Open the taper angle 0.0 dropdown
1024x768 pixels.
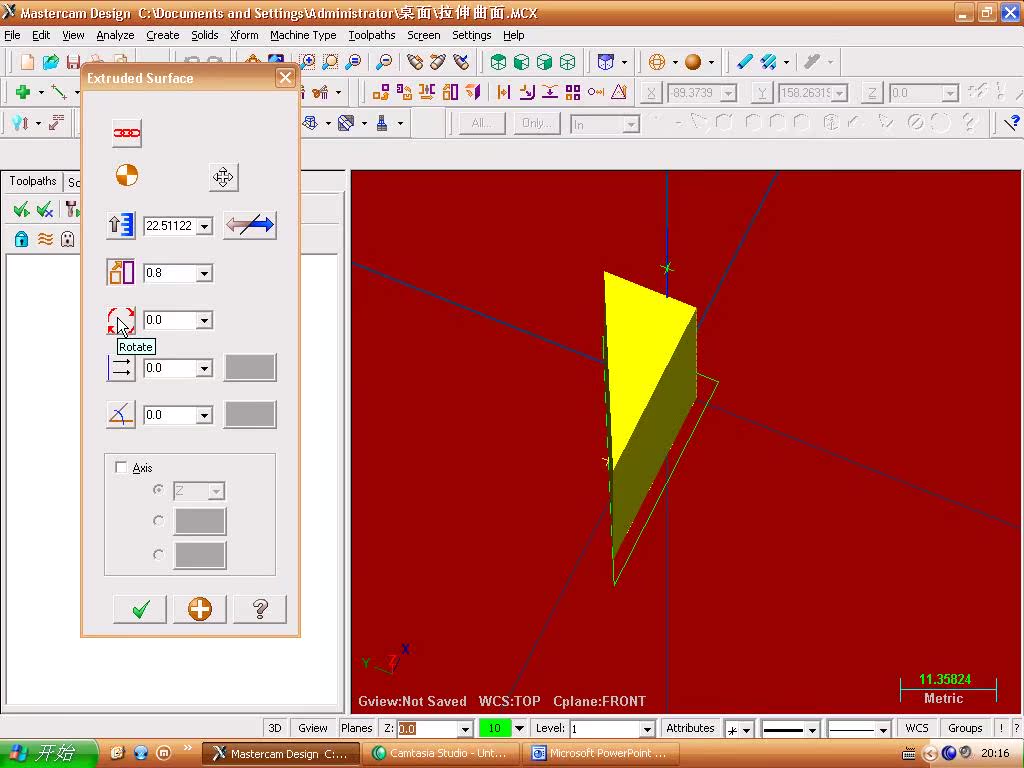[x=204, y=415]
